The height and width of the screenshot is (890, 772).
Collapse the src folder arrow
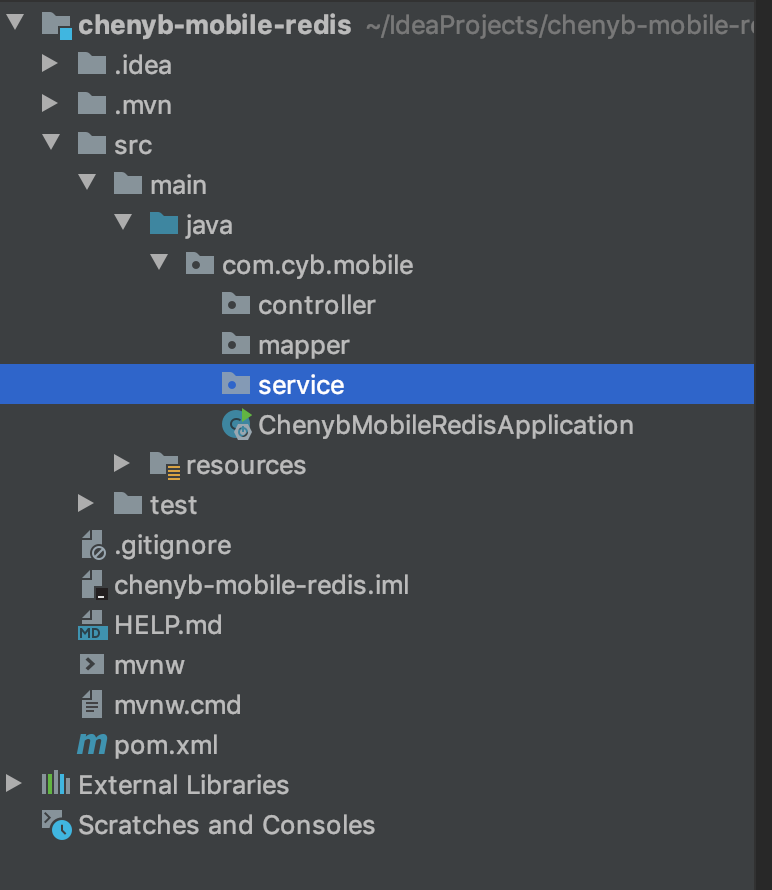(x=51, y=142)
